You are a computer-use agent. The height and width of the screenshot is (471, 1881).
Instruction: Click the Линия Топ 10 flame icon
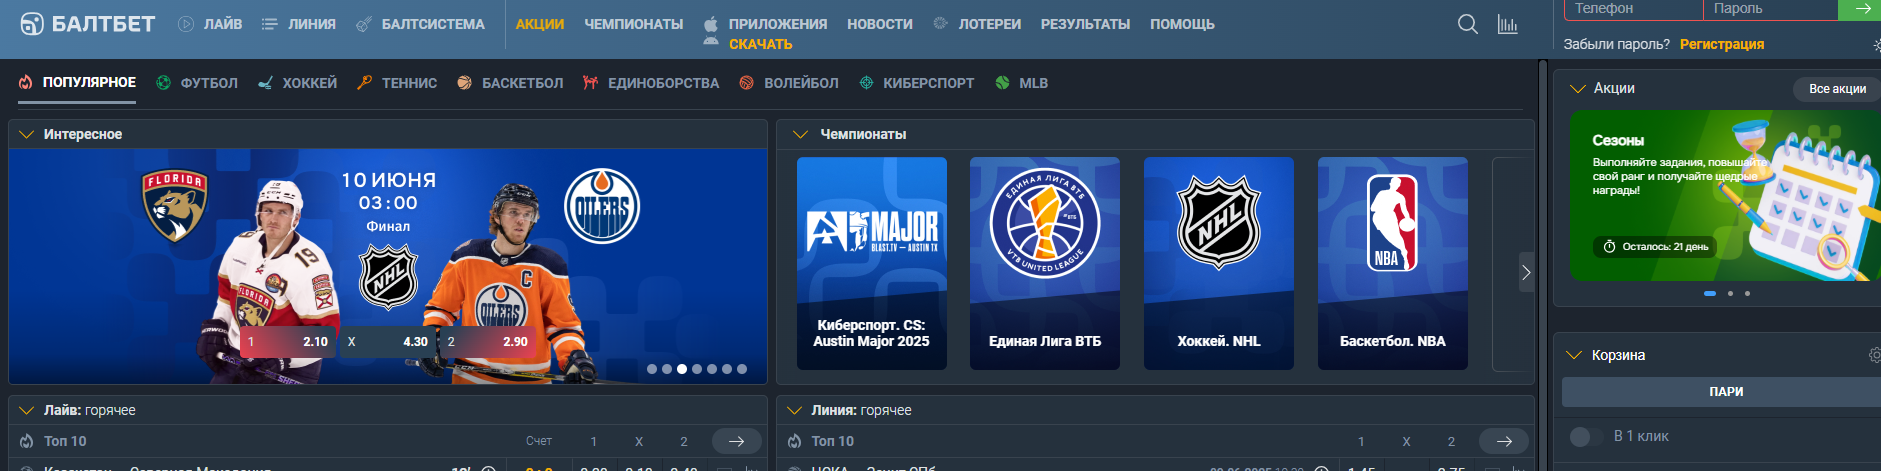pos(794,441)
